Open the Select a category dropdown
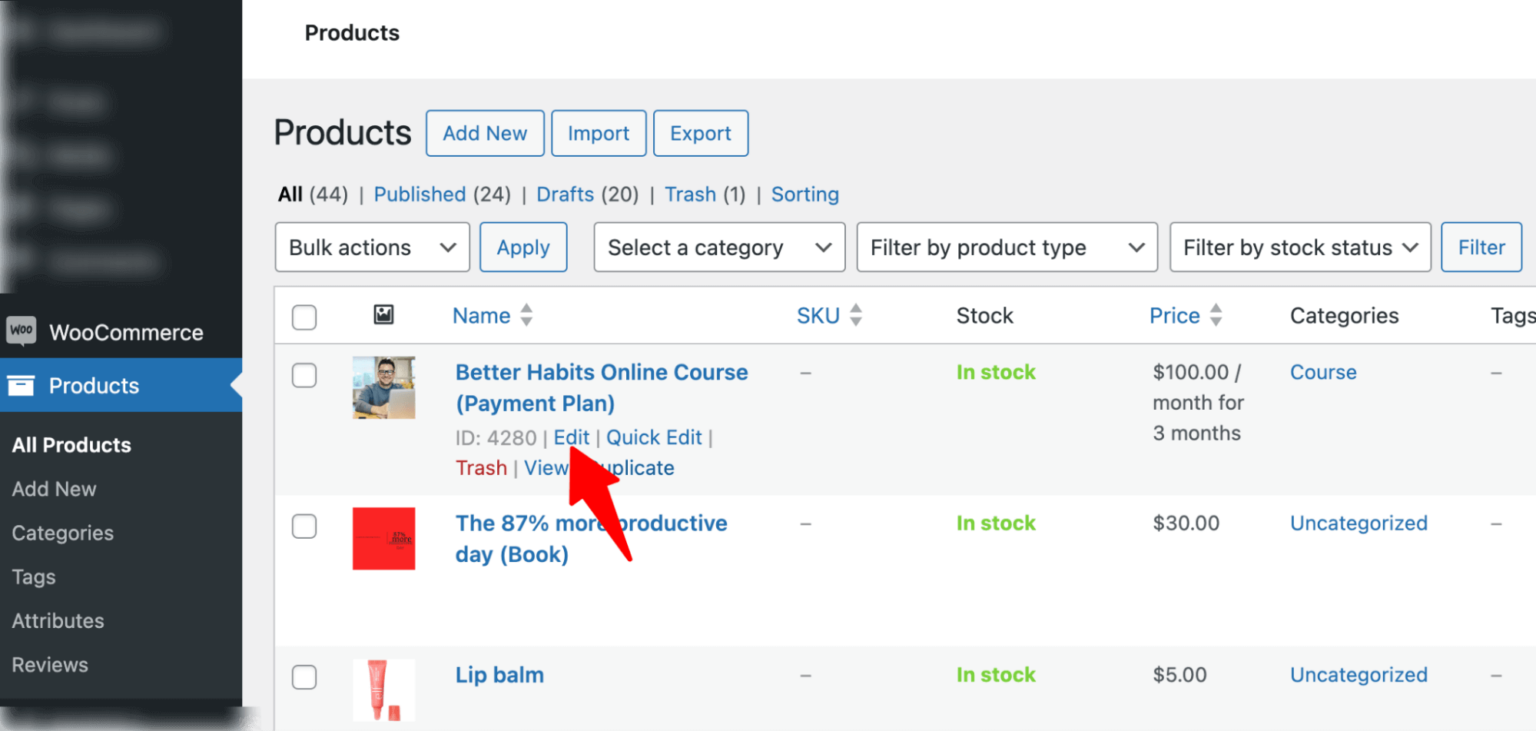Screen dimensions: 1536x731 (x=718, y=247)
